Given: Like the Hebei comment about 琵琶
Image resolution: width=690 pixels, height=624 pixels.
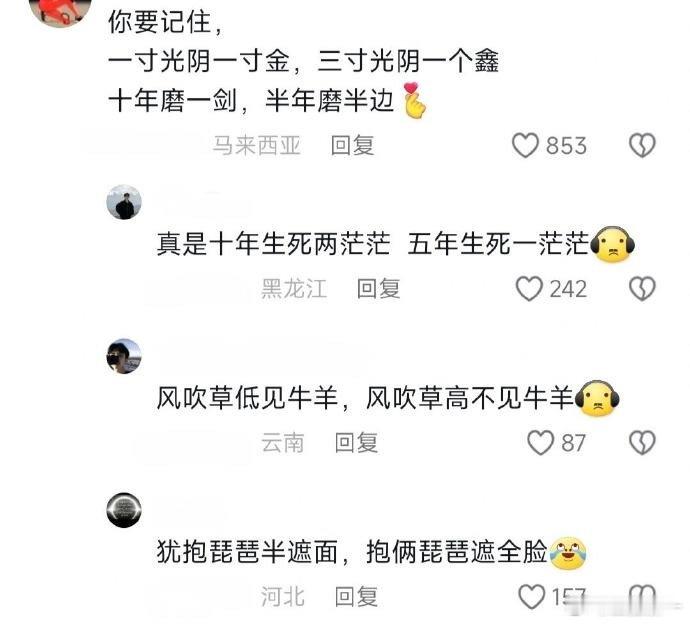Looking at the screenshot, I should point(532,597).
